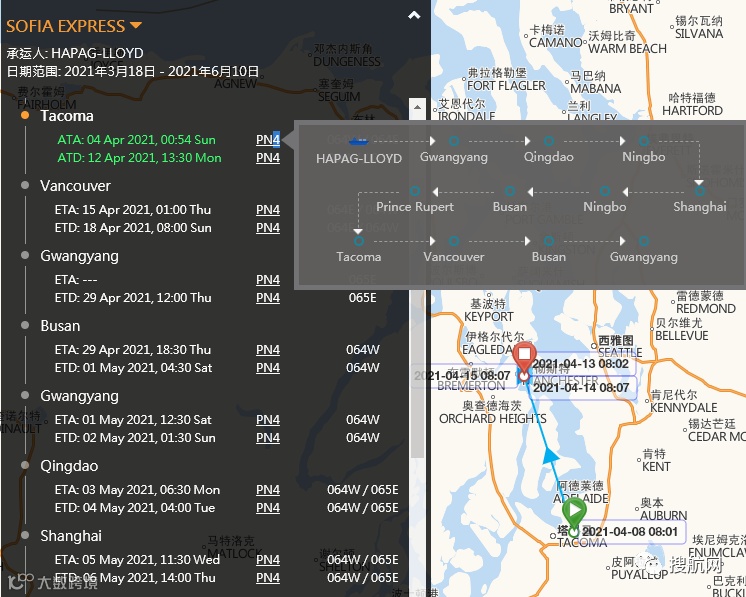Click voyage code 065E on Gwangyang ETD row
Screen dimensions: 746x597
pos(363,297)
